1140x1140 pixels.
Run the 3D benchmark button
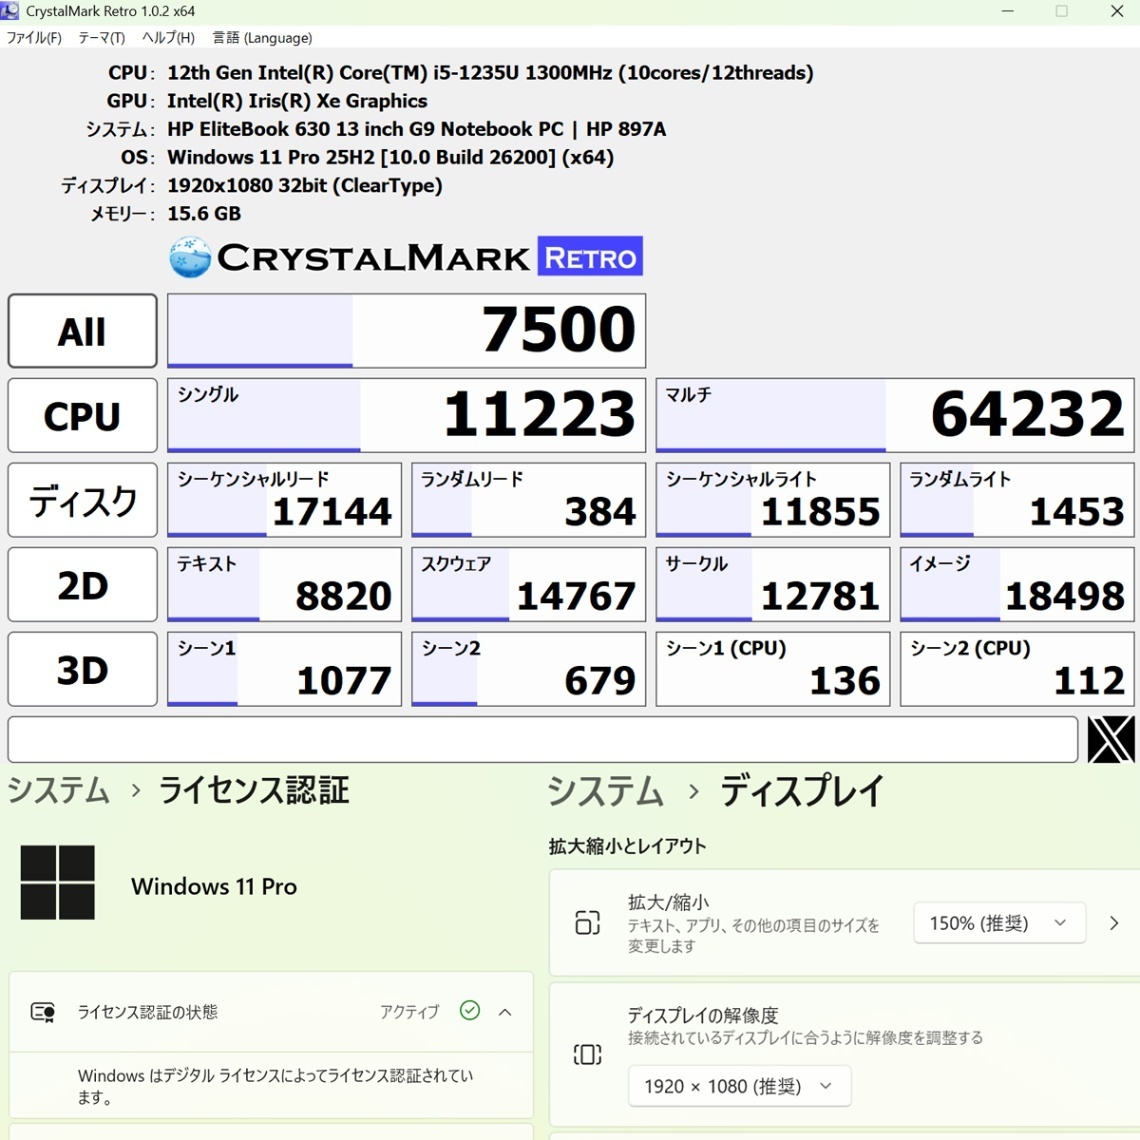tap(82, 669)
